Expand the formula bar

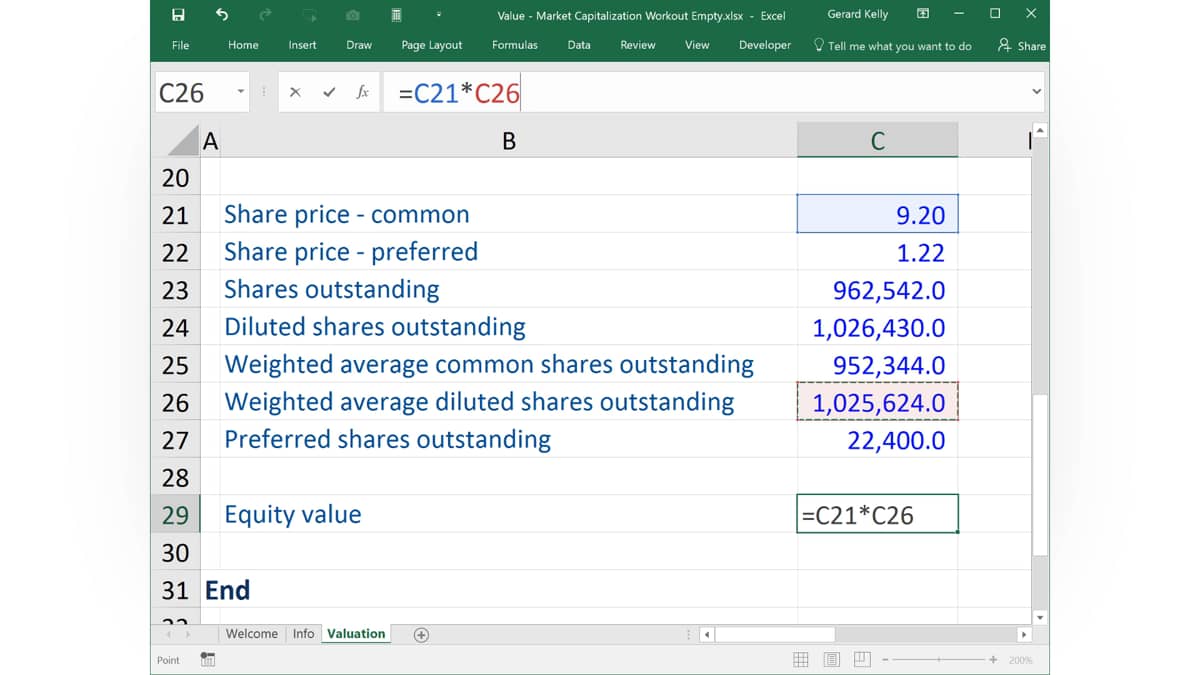coord(1036,92)
